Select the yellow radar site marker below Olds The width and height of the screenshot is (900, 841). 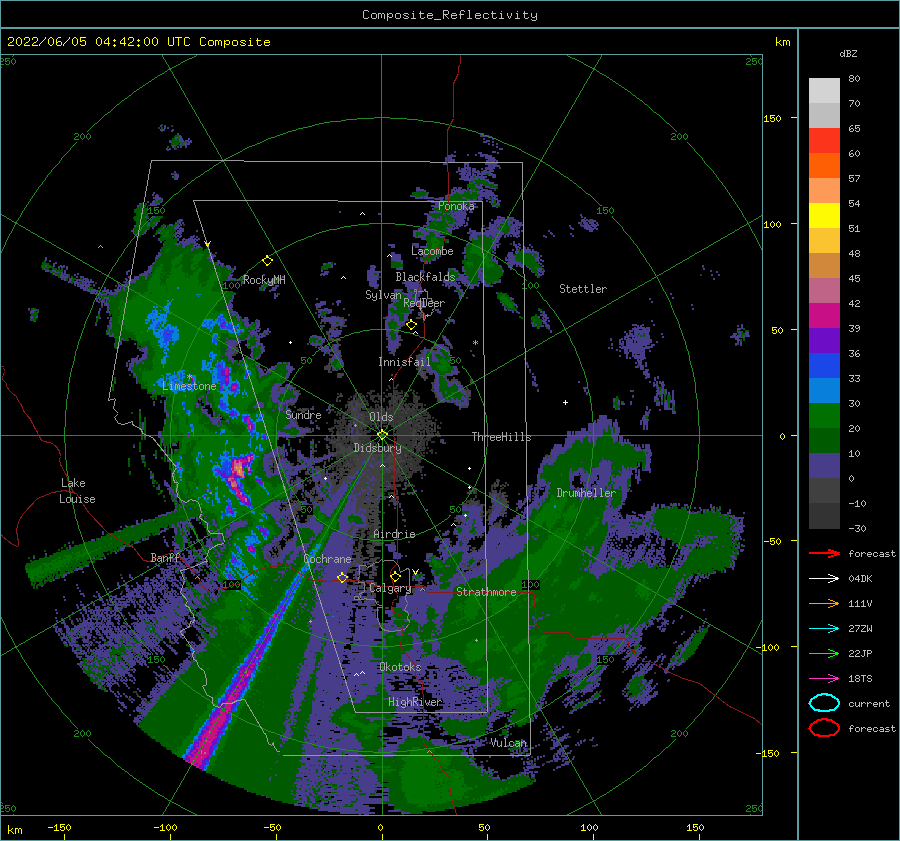pyautogui.click(x=382, y=435)
